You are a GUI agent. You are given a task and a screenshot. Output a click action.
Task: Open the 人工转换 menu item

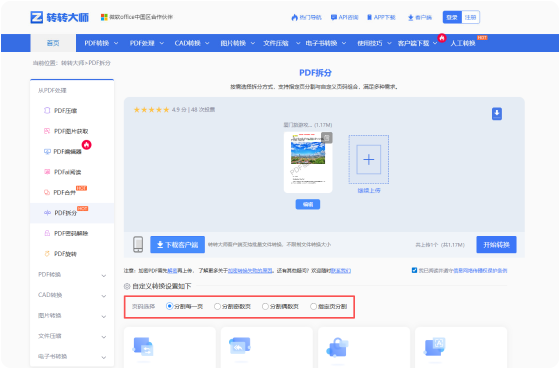click(462, 43)
